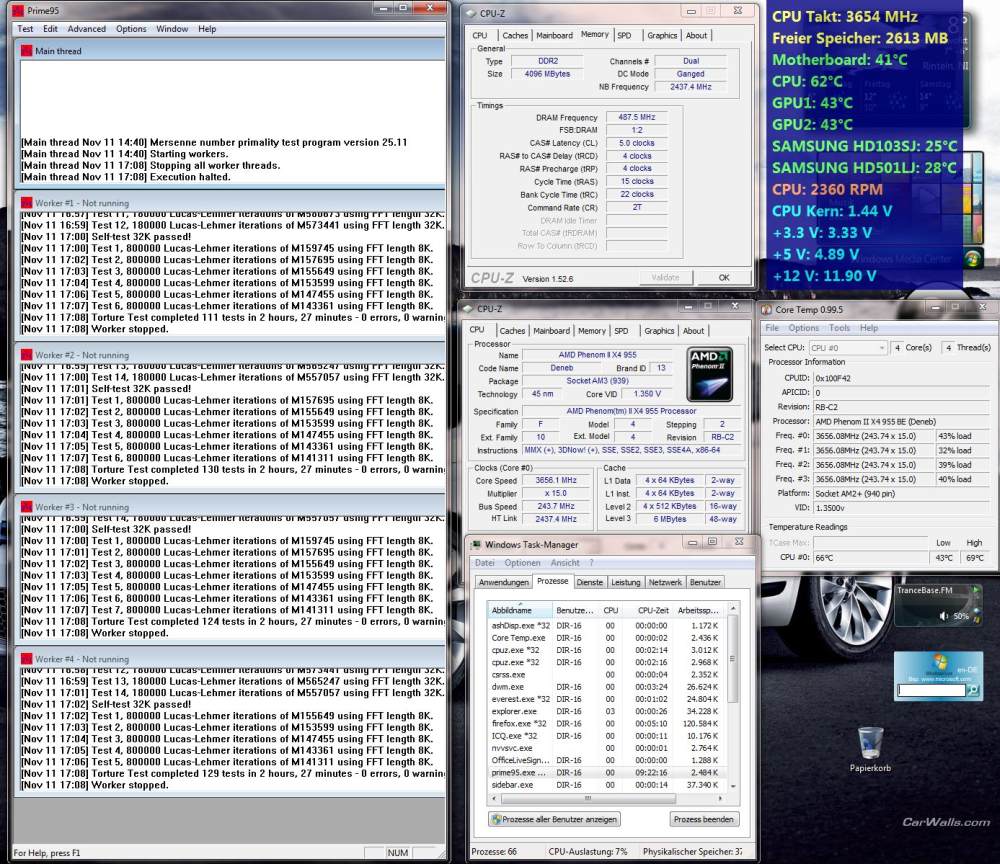Open the Ansicht menu in Task-Manager
The width and height of the screenshot is (1000, 864).
(565, 563)
